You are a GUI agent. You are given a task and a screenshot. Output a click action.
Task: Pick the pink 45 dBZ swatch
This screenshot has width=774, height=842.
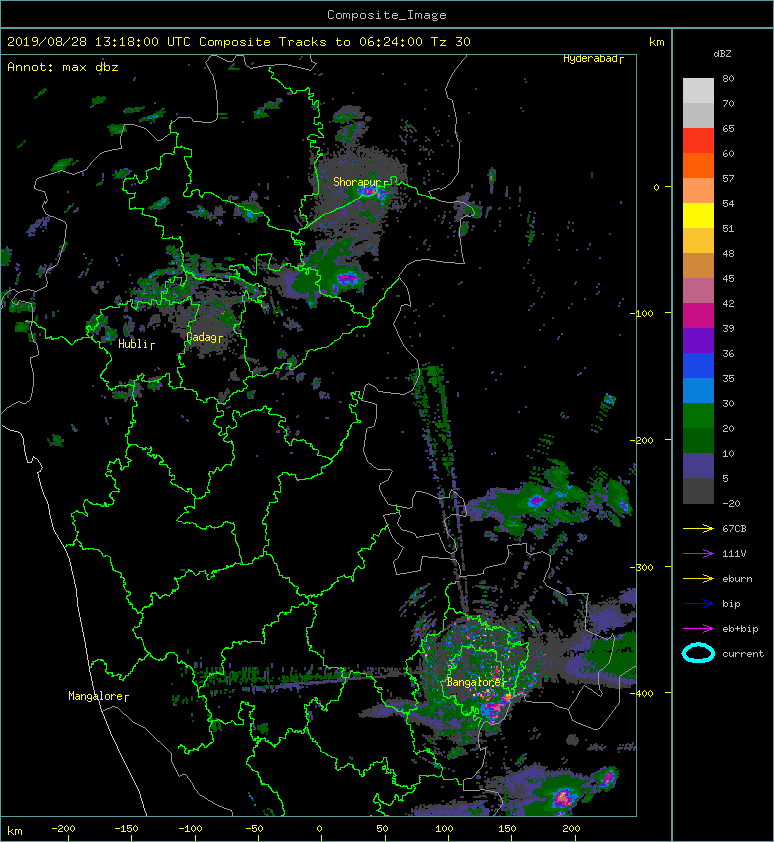pos(698,291)
